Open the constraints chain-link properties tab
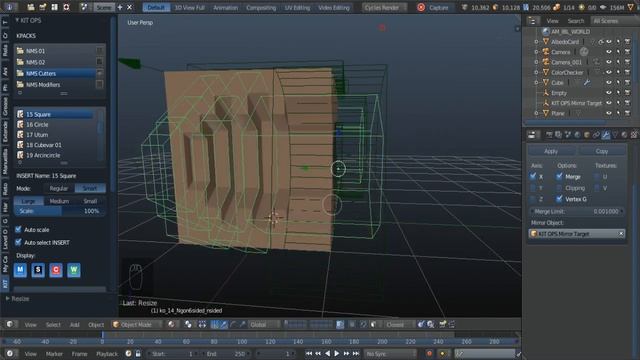Screen dimensions: 640x360 point(596,135)
